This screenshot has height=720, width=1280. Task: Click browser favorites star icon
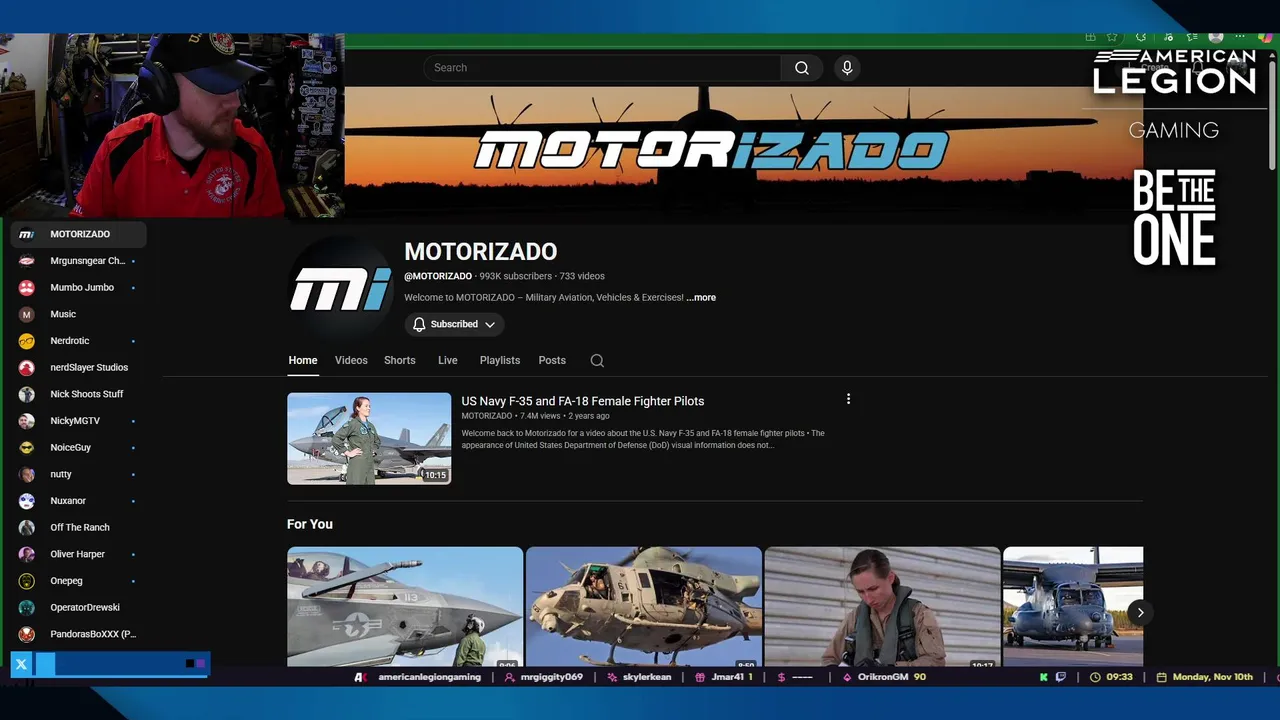[x=1112, y=37]
